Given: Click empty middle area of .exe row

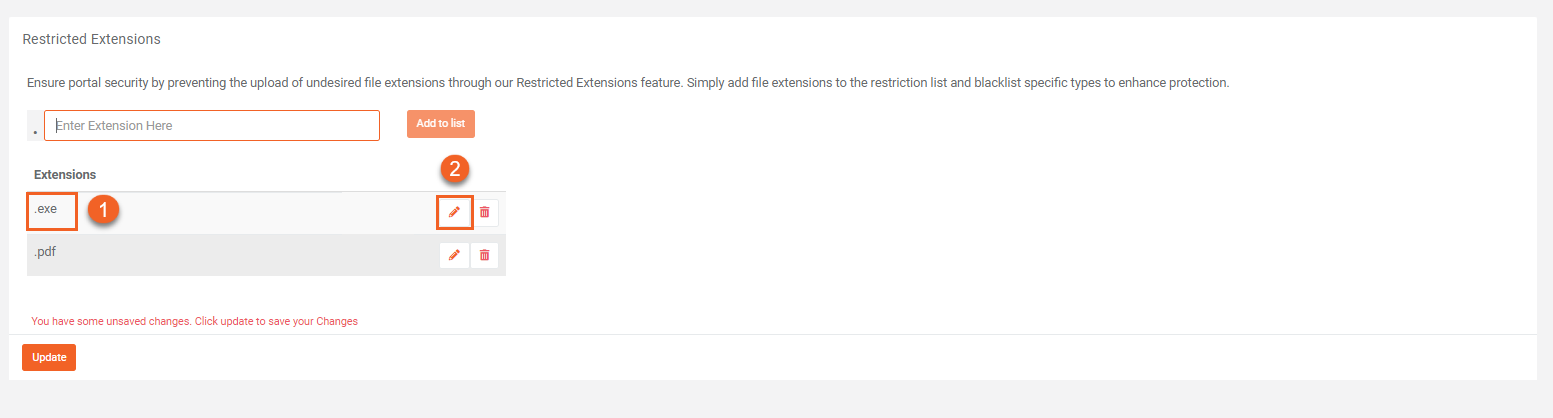Looking at the screenshot, I should 270,212.
